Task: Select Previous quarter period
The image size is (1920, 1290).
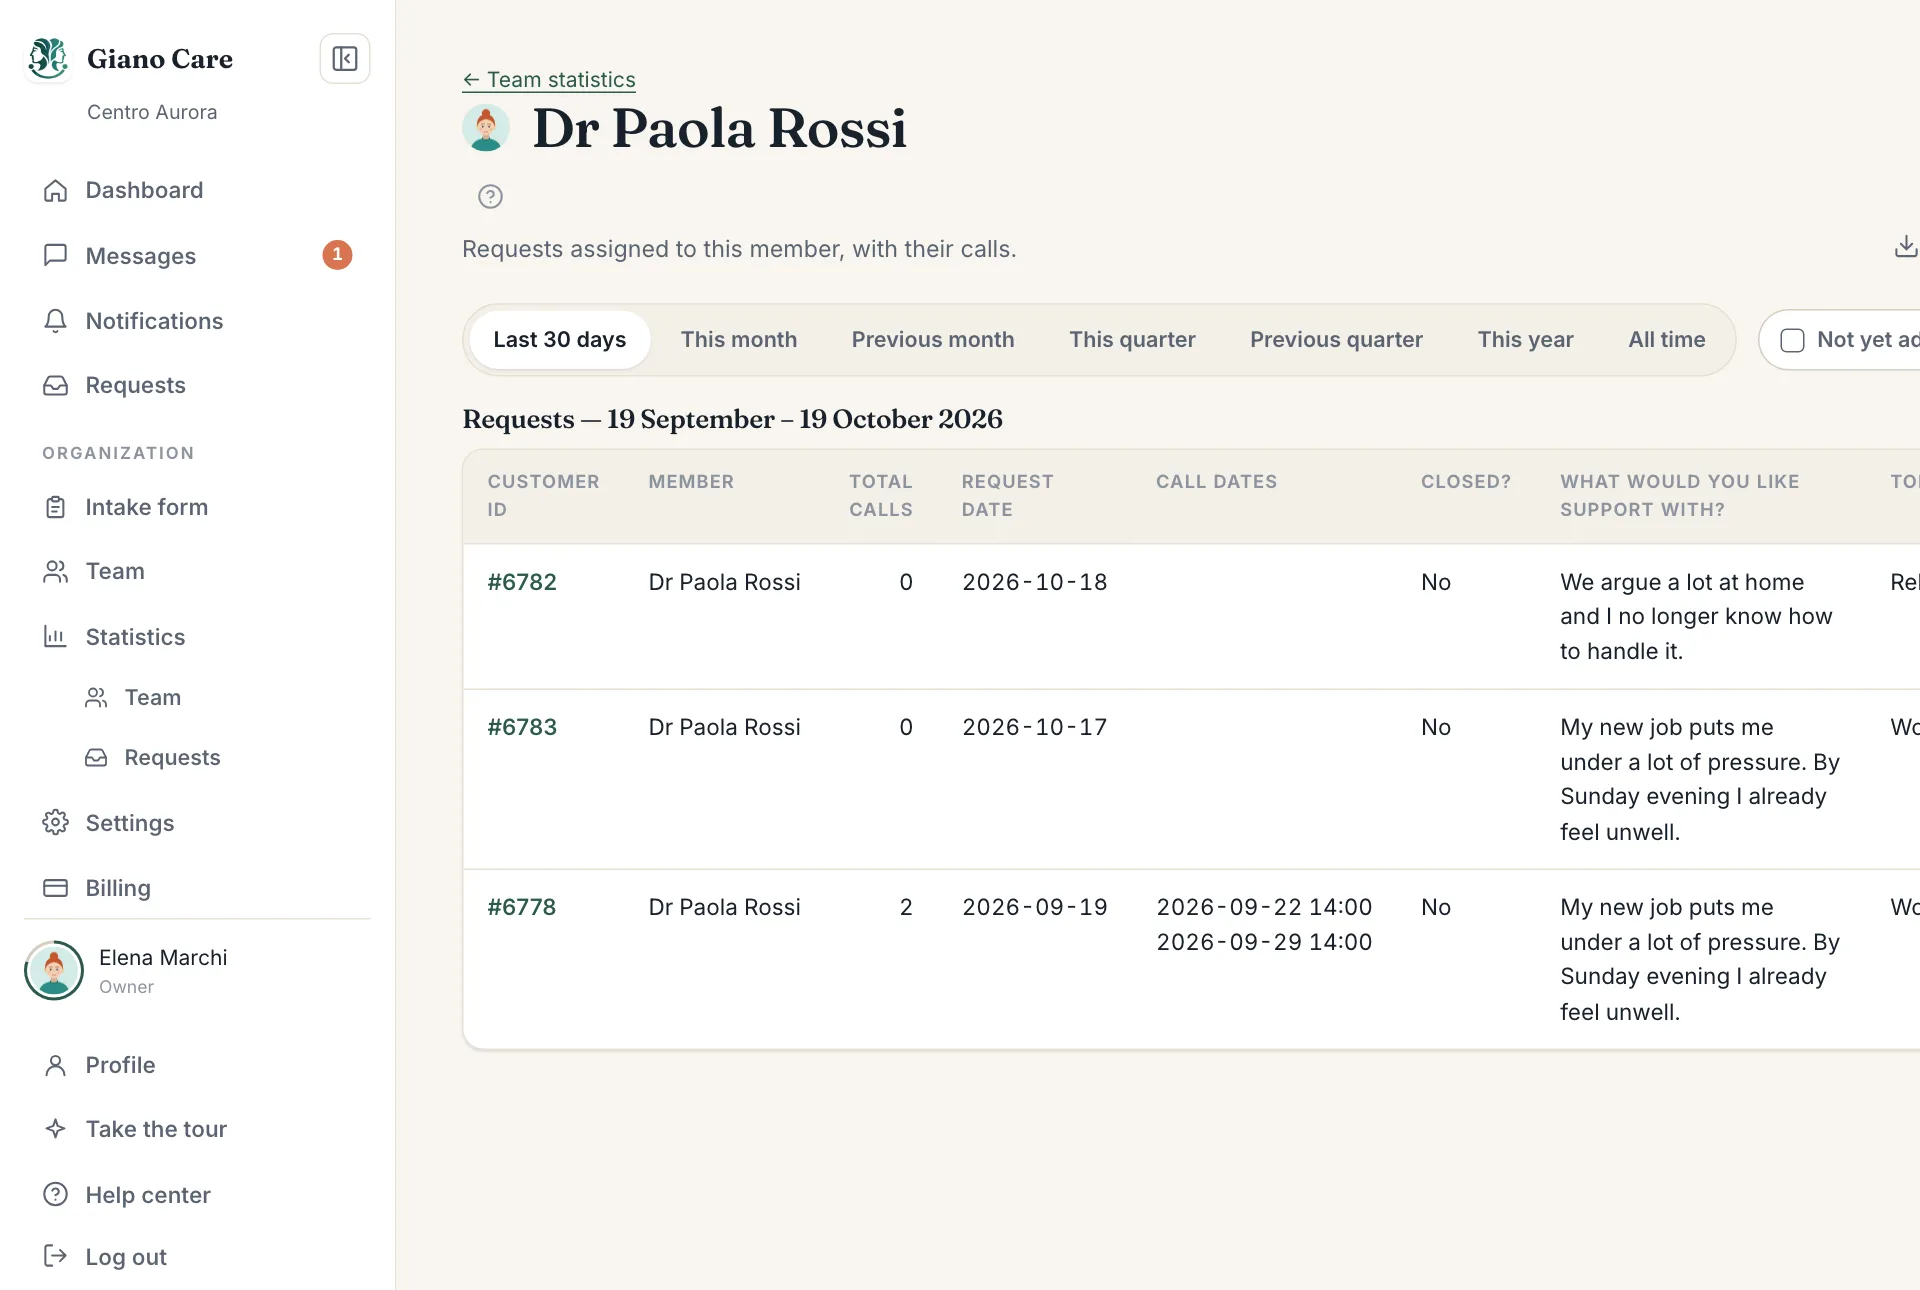Action: (1336, 340)
